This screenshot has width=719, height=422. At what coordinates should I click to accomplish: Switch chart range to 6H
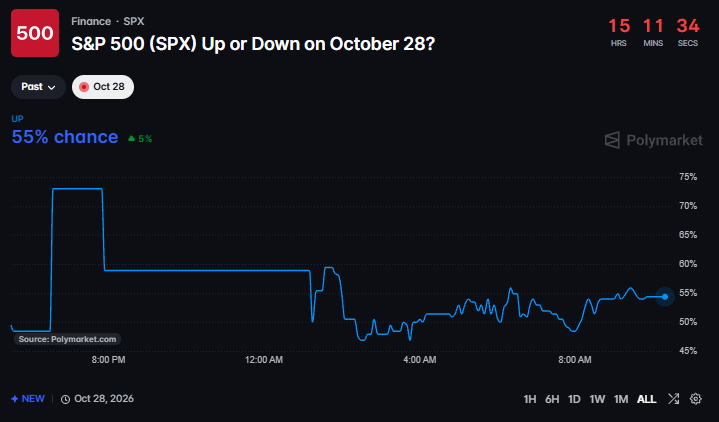coord(552,399)
